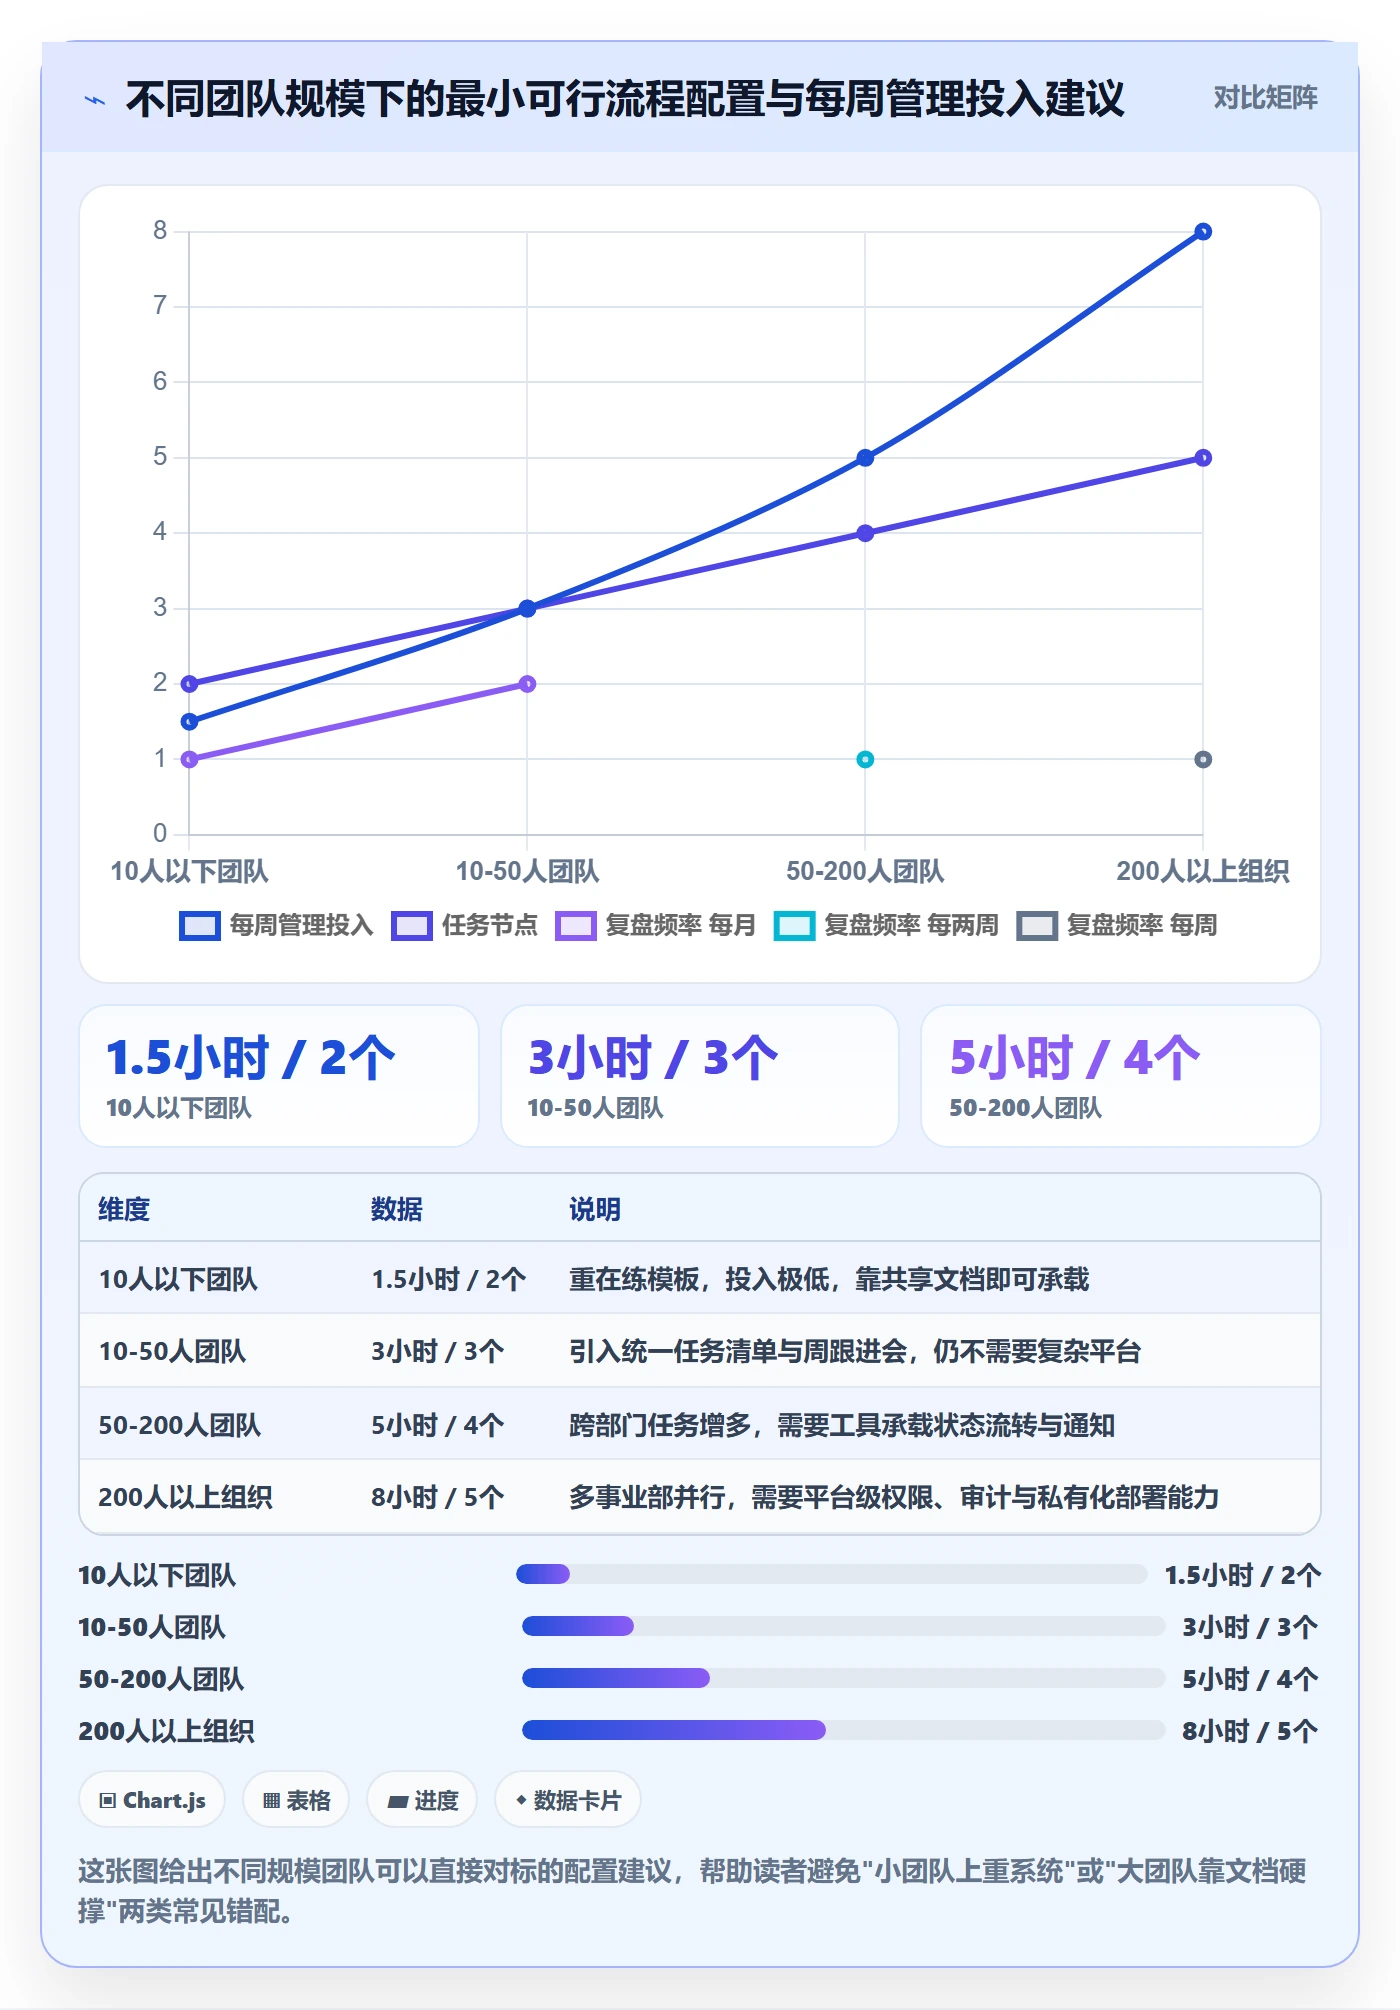Click the cyan 复盘频率 每两周 data point
Screen dimensions: 1400x2010
pos(865,759)
